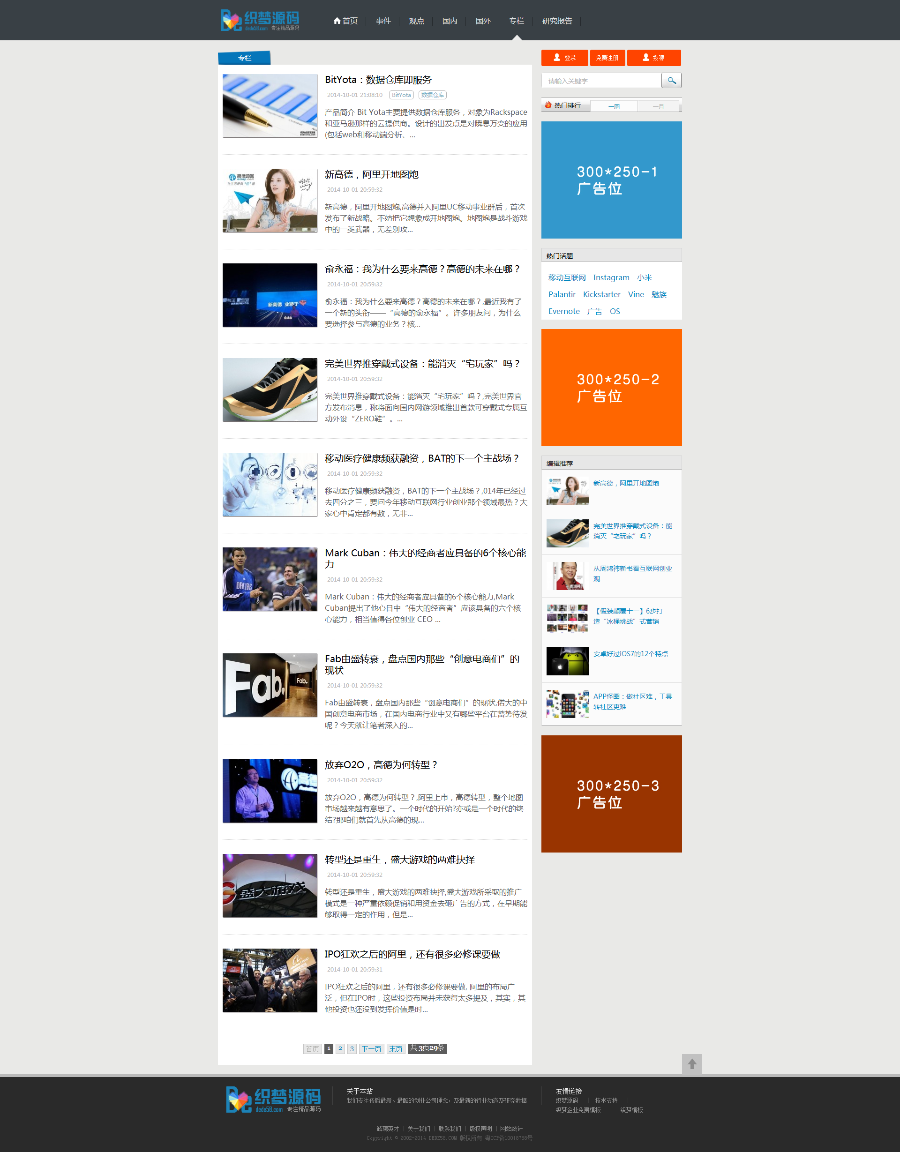900x1152 pixels.
Task: Open the Vine hot topic tag
Action: click(636, 295)
